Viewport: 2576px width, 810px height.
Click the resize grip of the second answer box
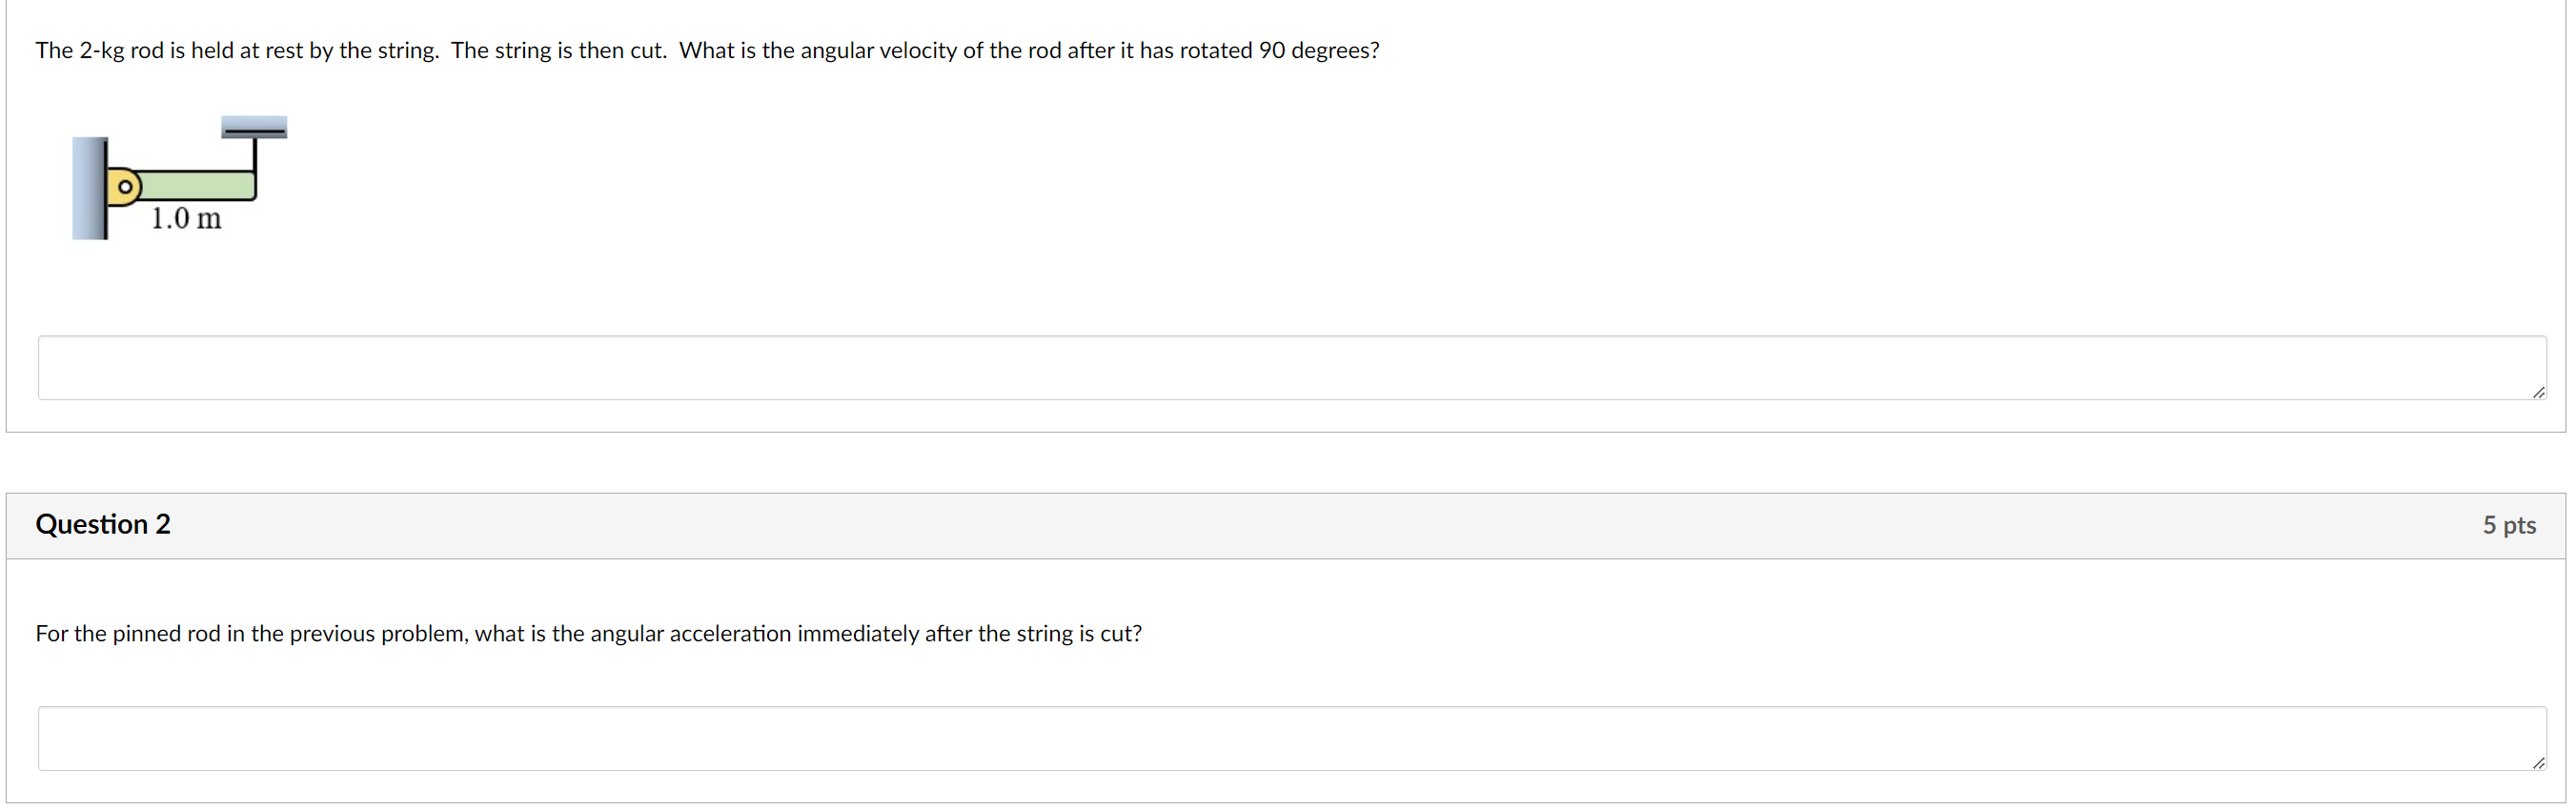[x=2538, y=765]
